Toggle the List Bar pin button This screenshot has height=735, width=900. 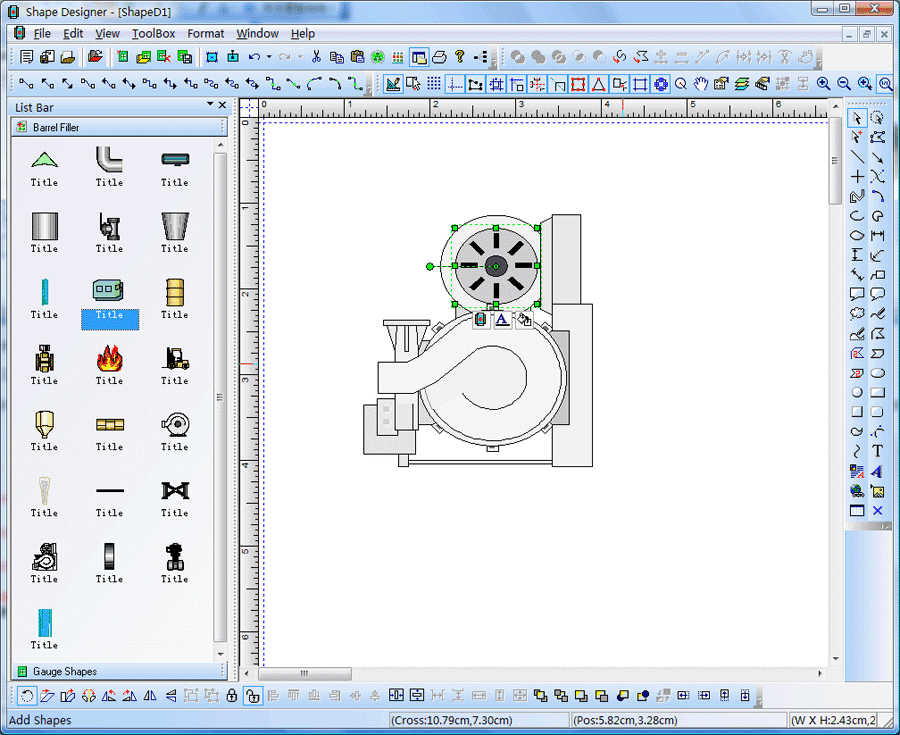click(x=222, y=104)
